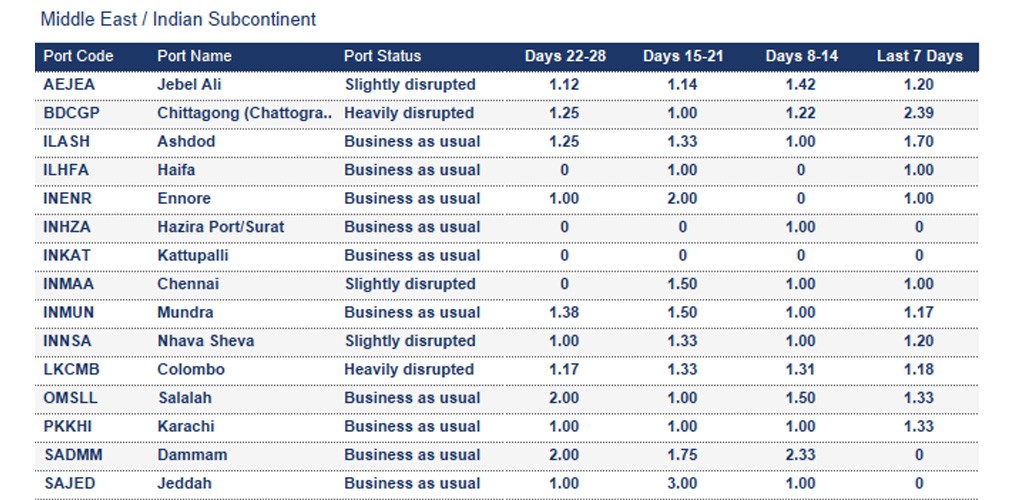
Task: Click Dammam's Days 8-14 value 2.33
Action: pos(800,455)
